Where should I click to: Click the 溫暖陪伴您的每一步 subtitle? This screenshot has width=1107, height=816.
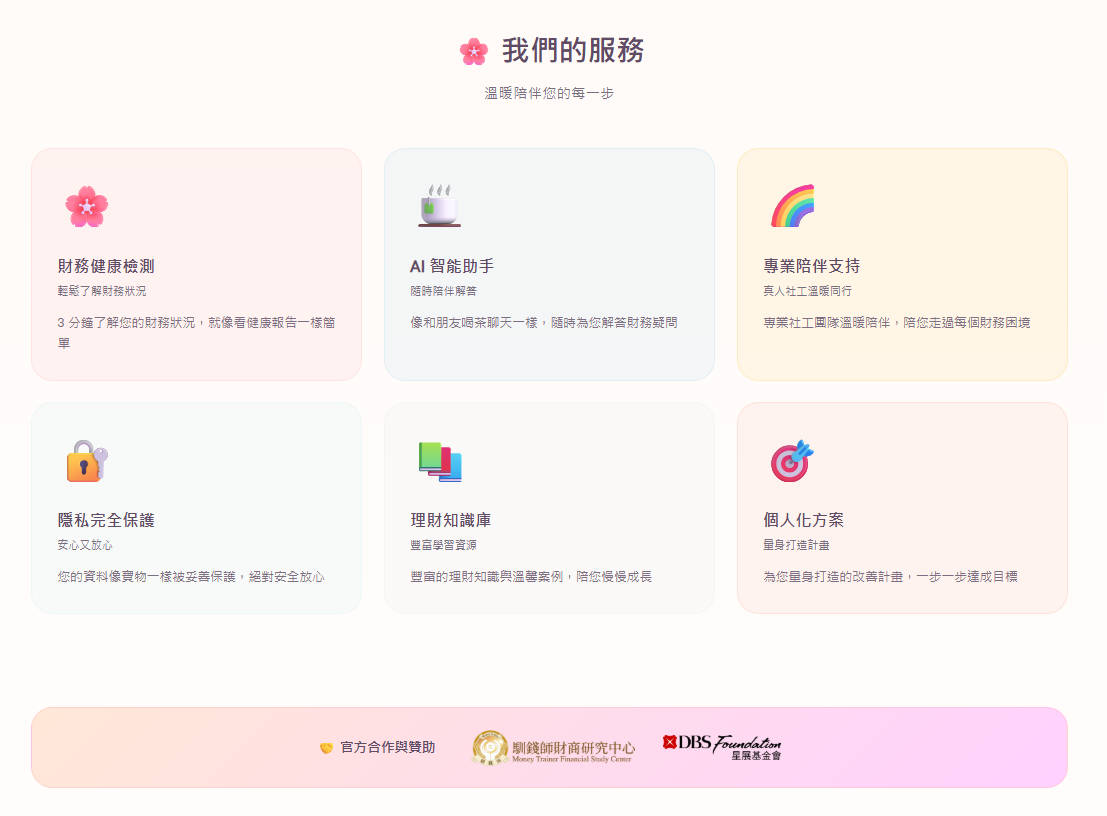click(x=549, y=93)
